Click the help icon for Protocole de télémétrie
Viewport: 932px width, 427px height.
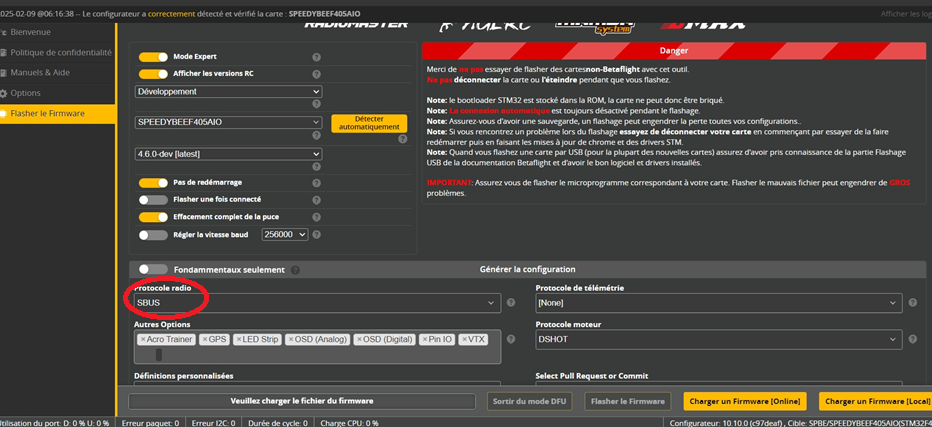(912, 303)
